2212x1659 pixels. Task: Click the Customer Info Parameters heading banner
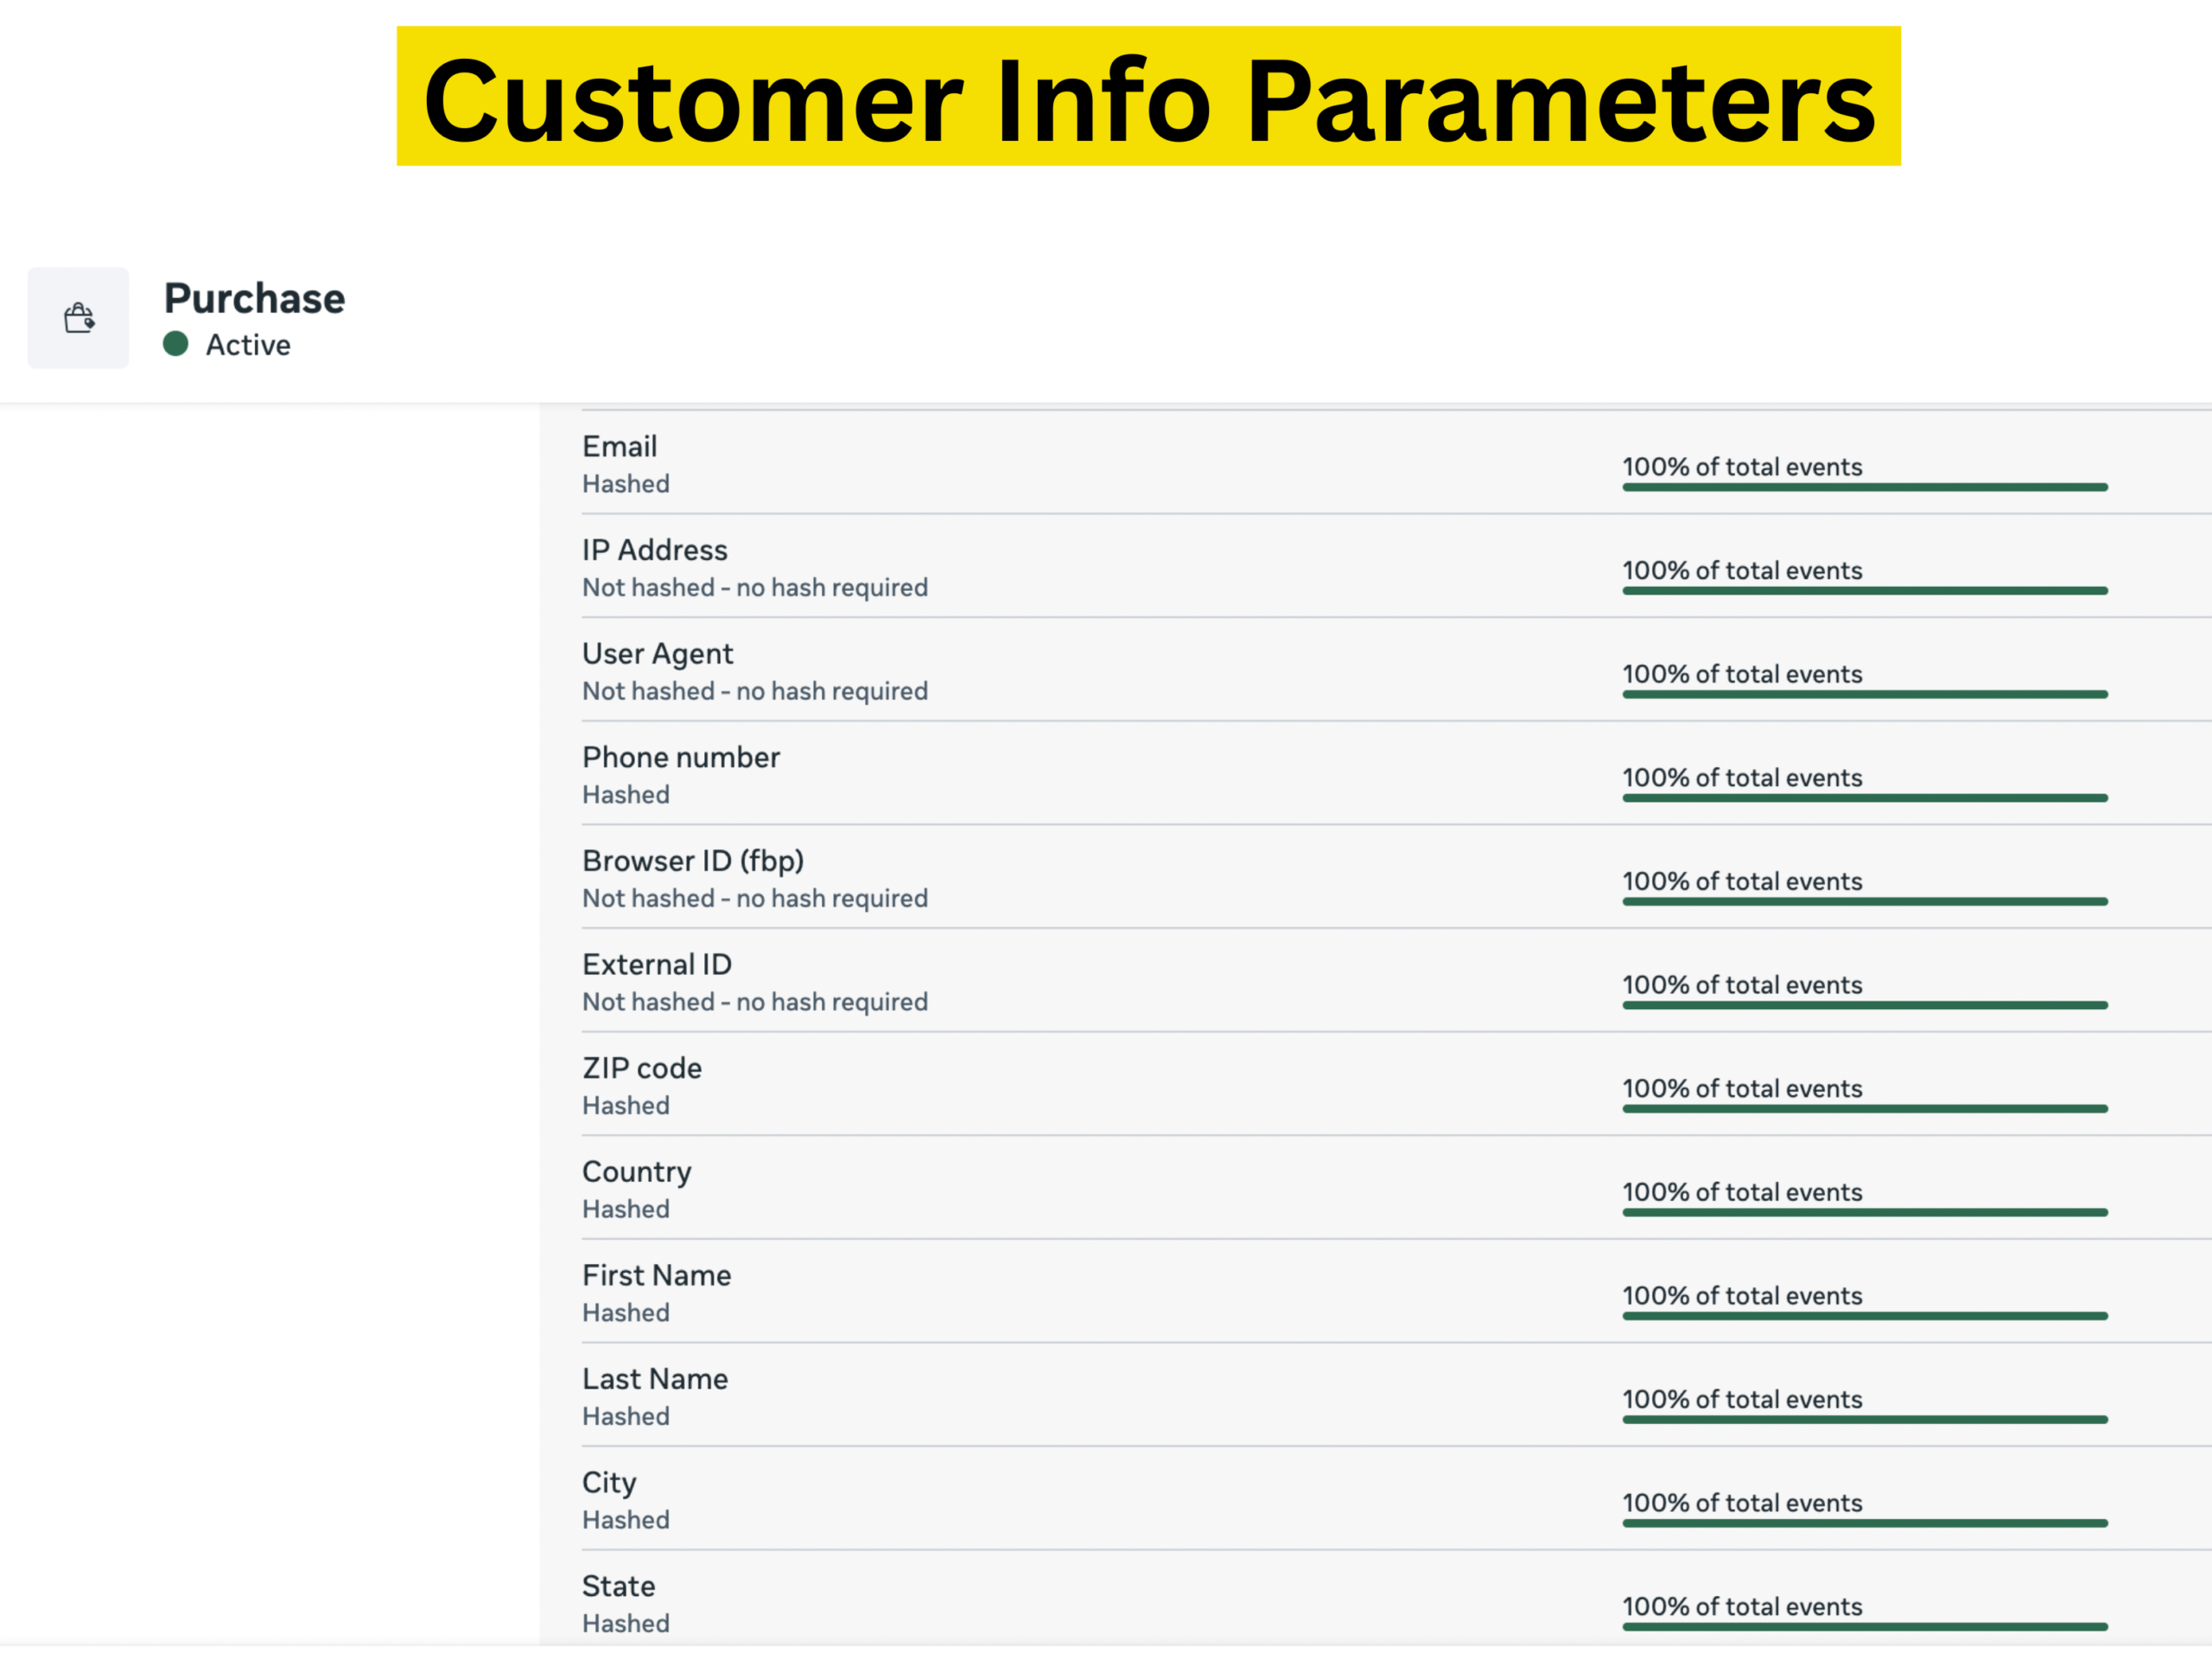click(x=1148, y=97)
